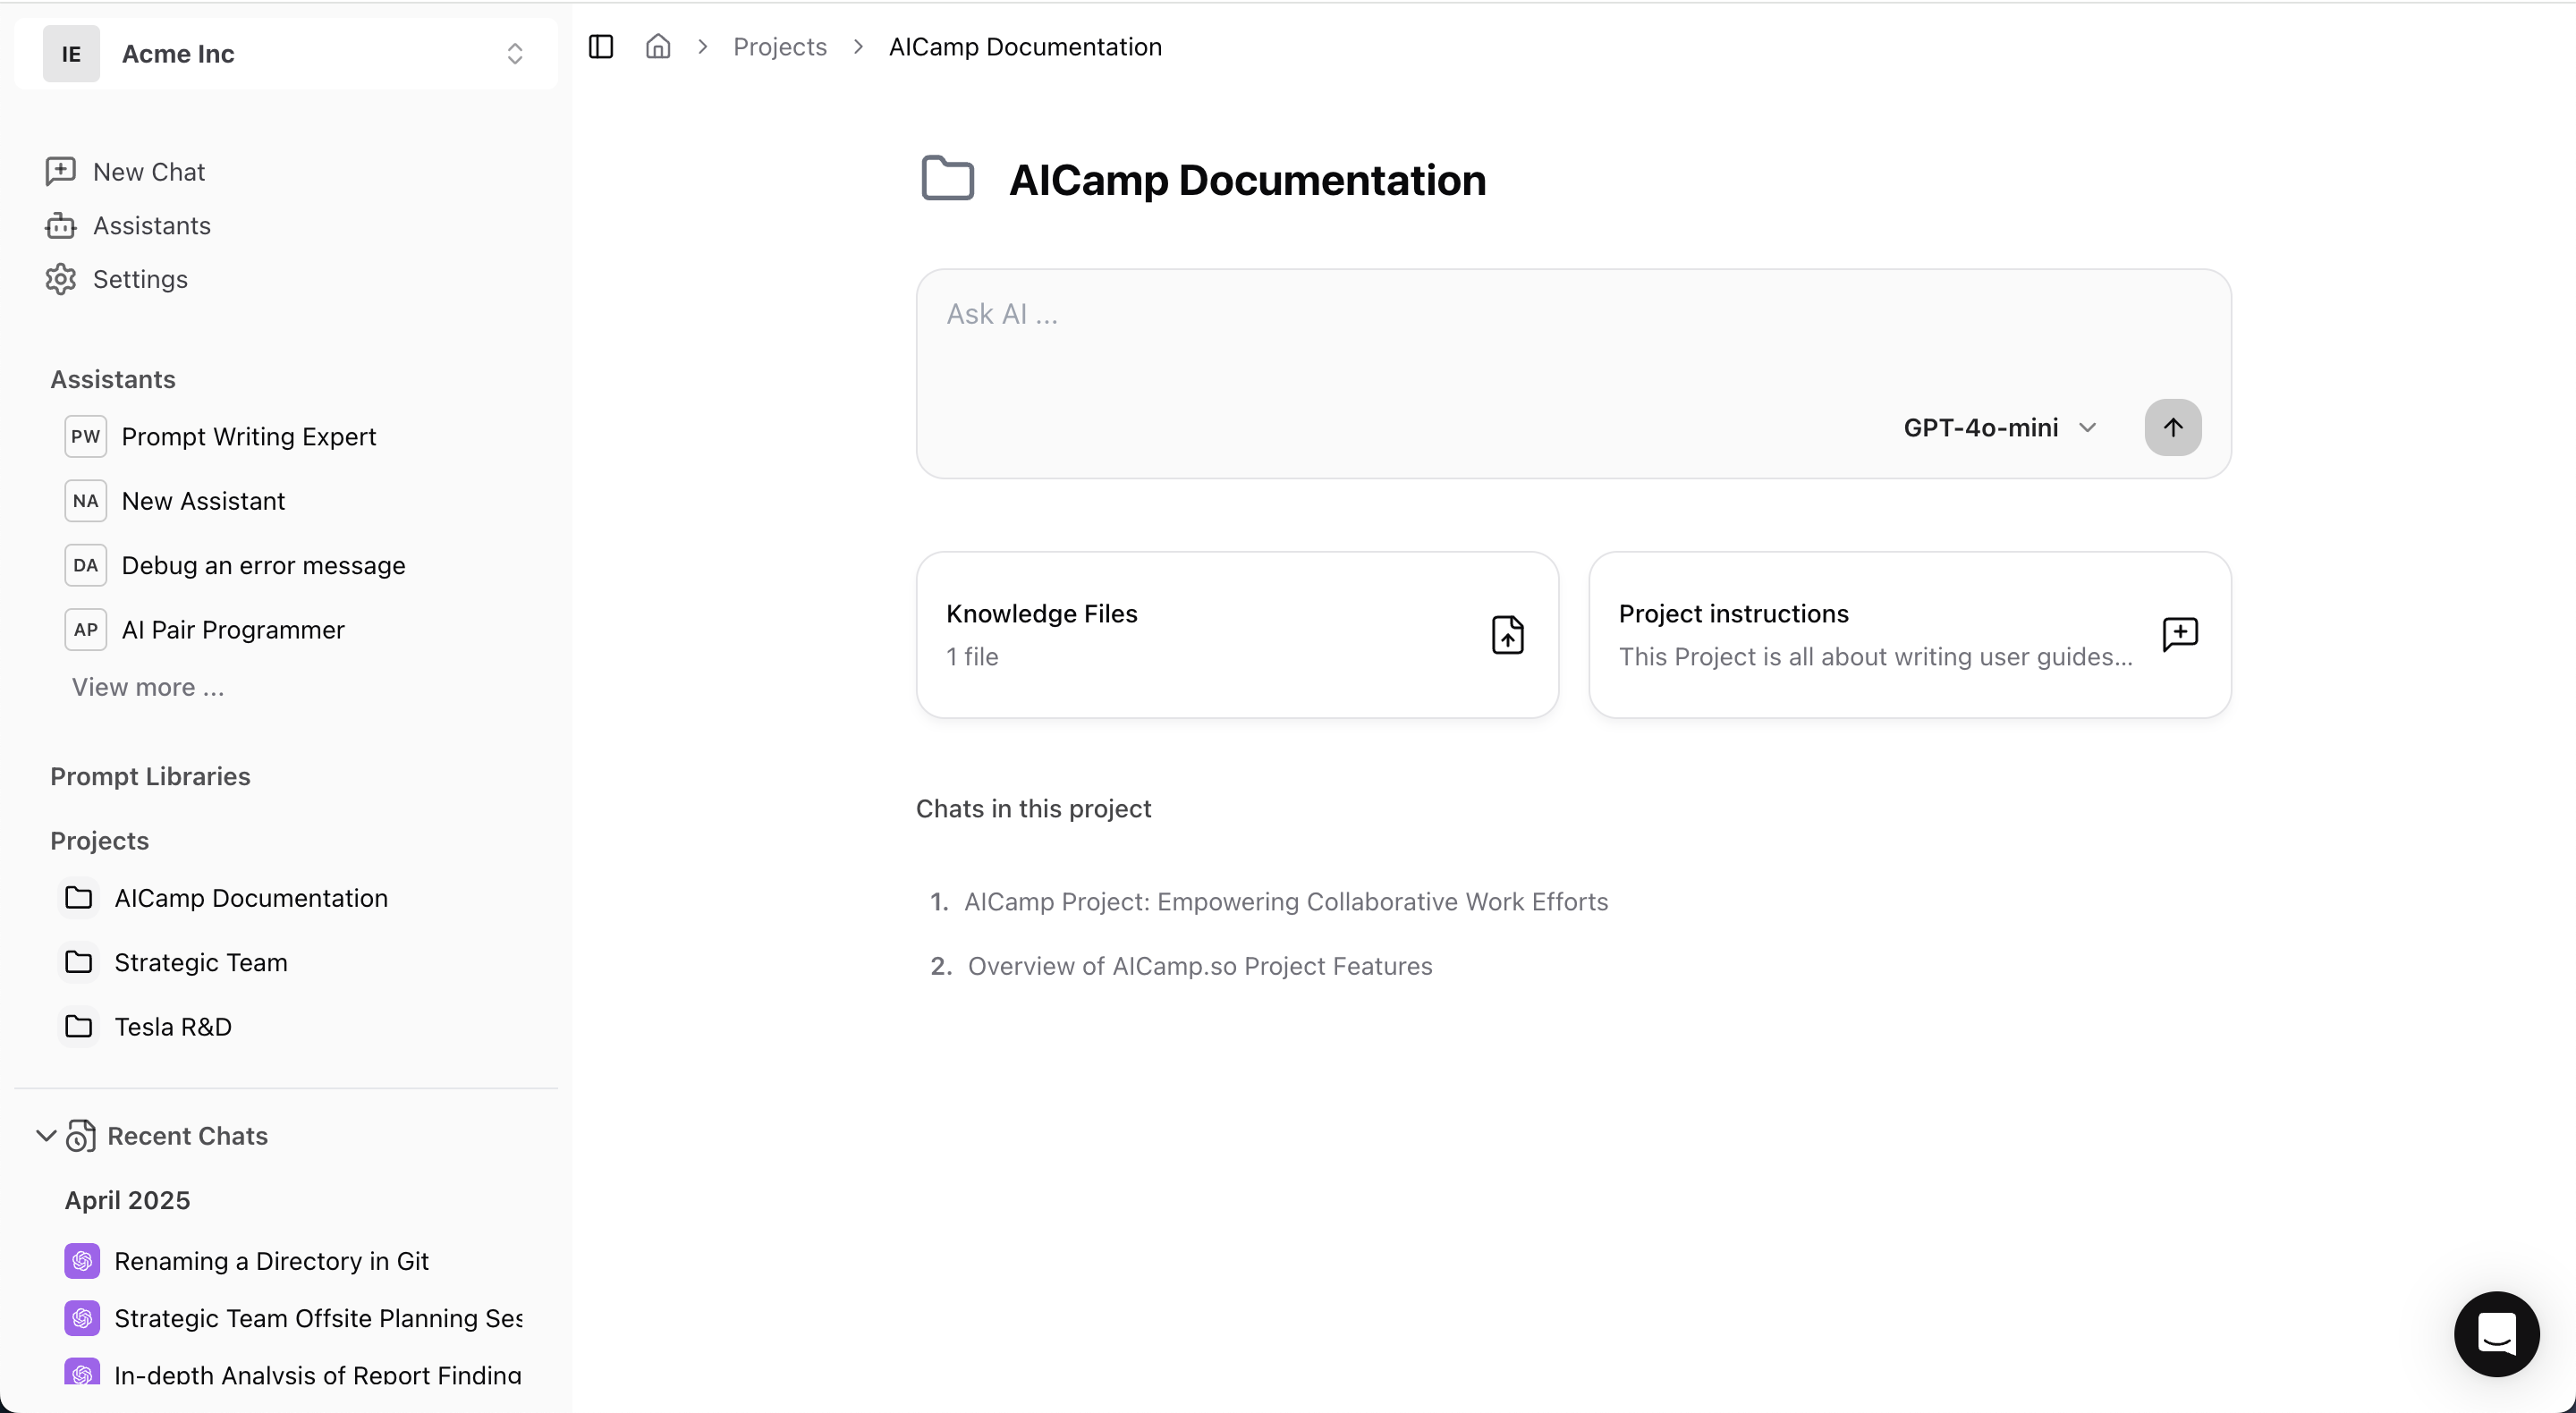Click the PW assistant avatar
This screenshot has width=2576, height=1413.
coord(85,436)
